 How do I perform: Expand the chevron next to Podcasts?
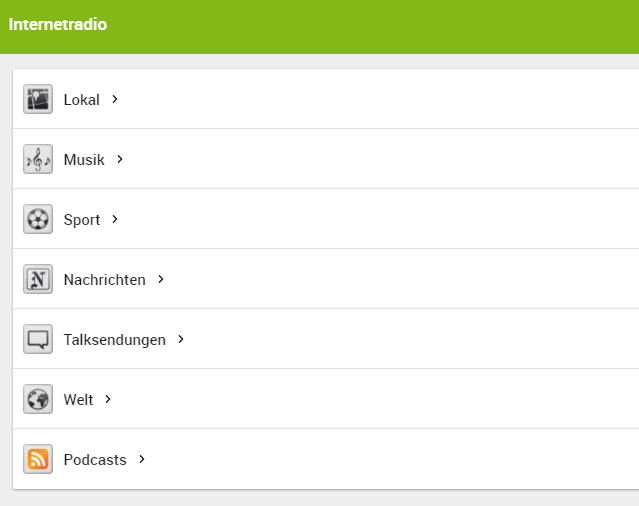point(142,459)
